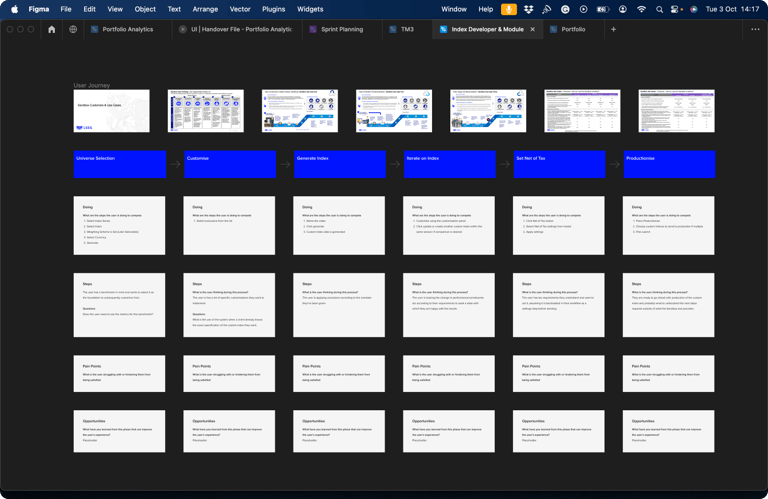Image resolution: width=768 pixels, height=499 pixels.
Task: Select the Doing card under Generate Index
Action: [x=339, y=226]
